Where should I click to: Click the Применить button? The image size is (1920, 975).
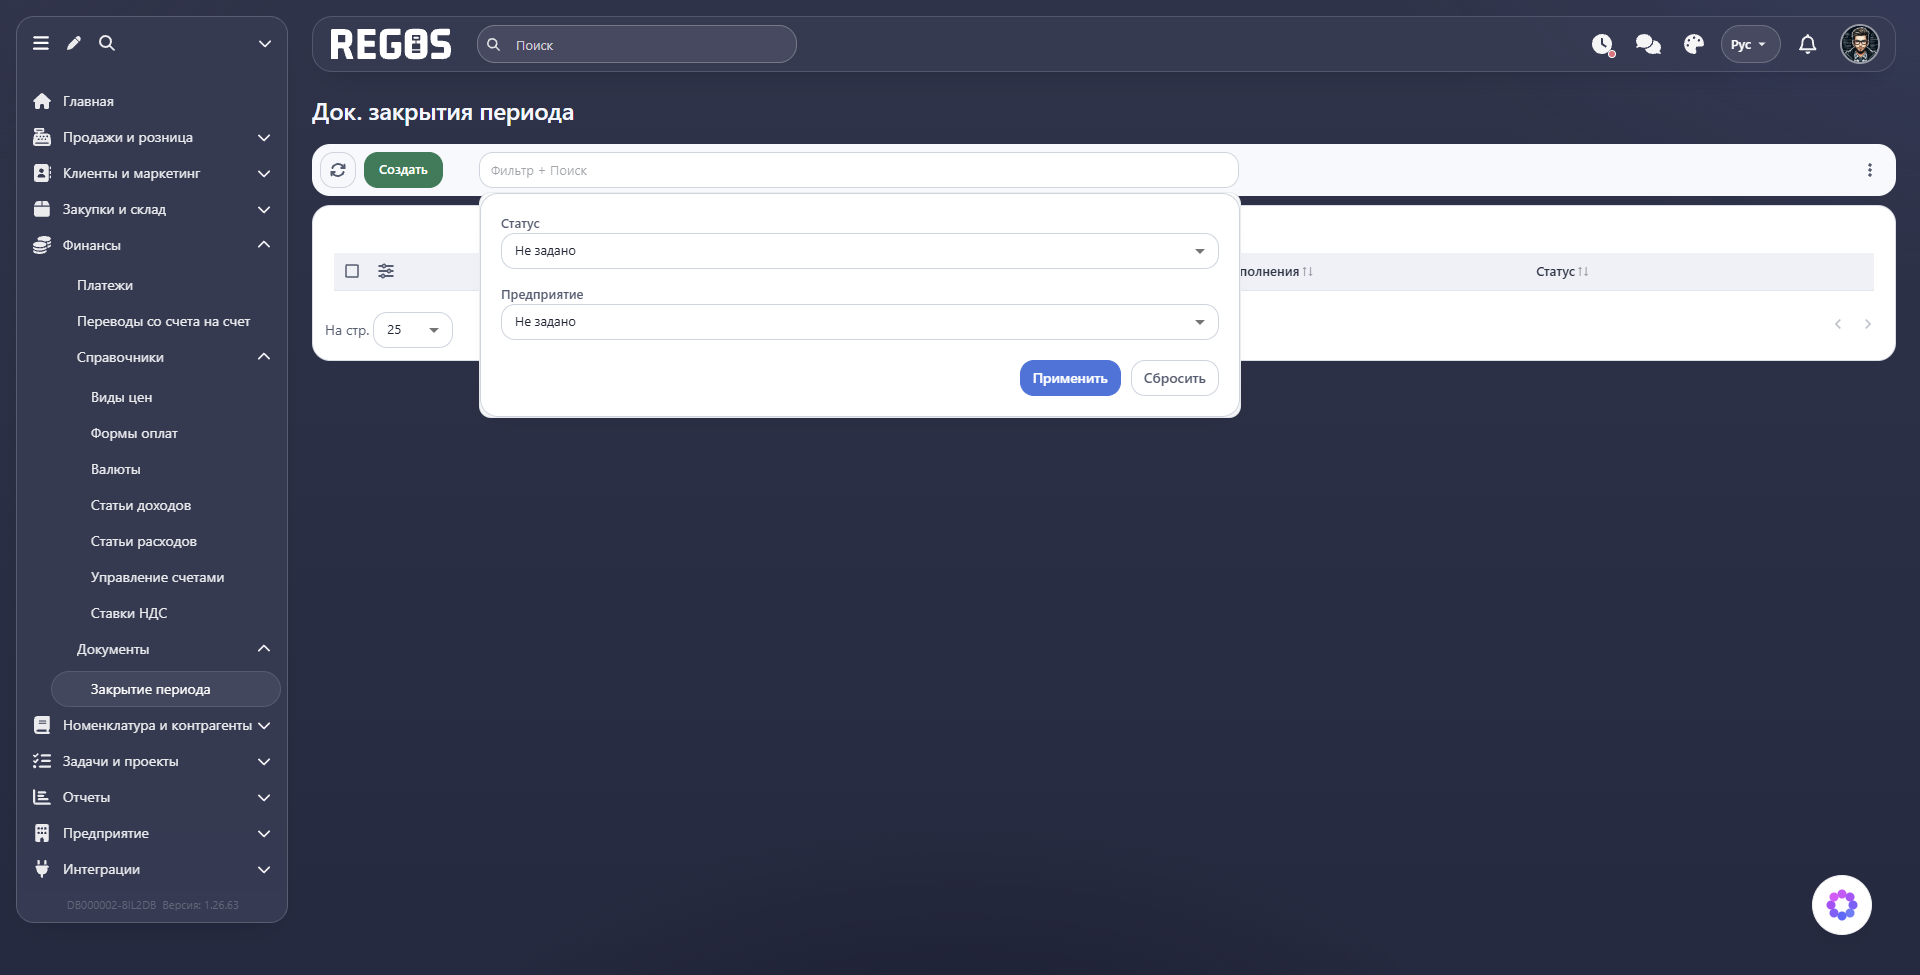coord(1070,378)
